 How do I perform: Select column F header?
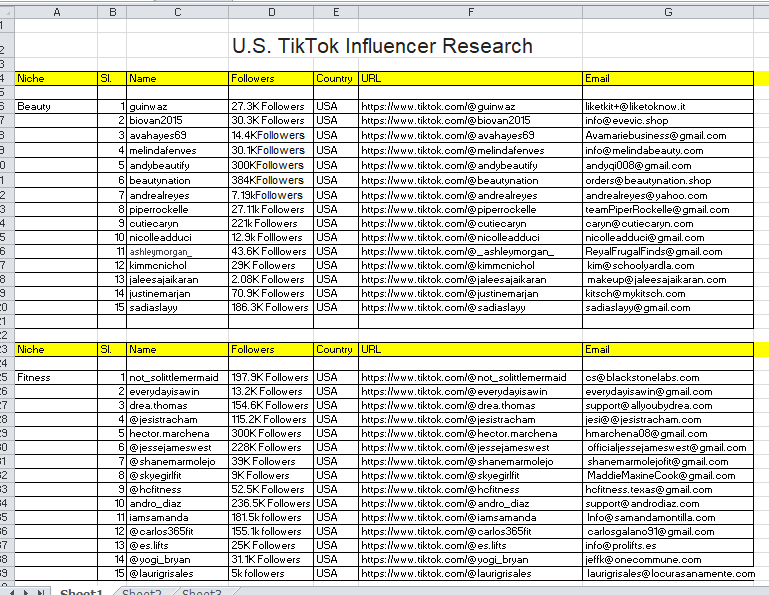(x=470, y=12)
